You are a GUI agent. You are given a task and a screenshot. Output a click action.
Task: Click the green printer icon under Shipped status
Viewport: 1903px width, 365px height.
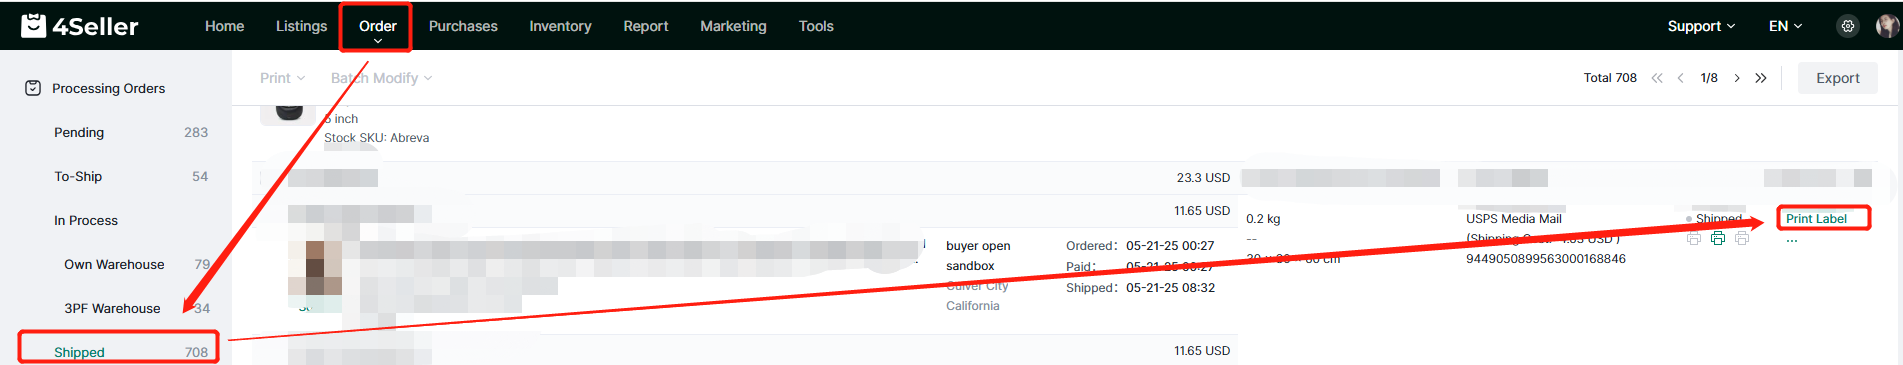[x=1718, y=238]
